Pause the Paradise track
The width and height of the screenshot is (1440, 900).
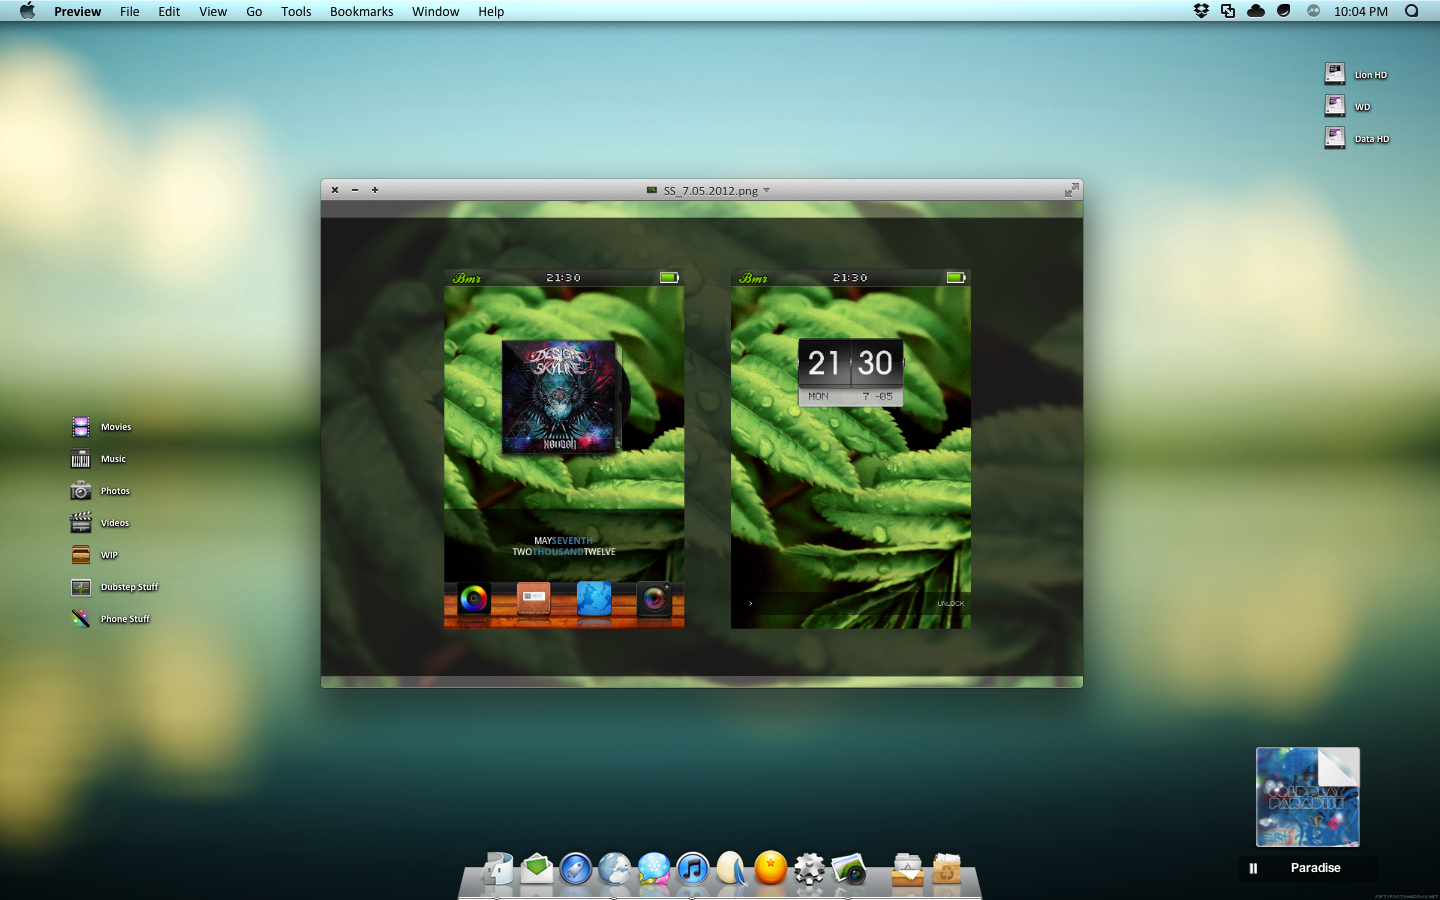(1253, 868)
